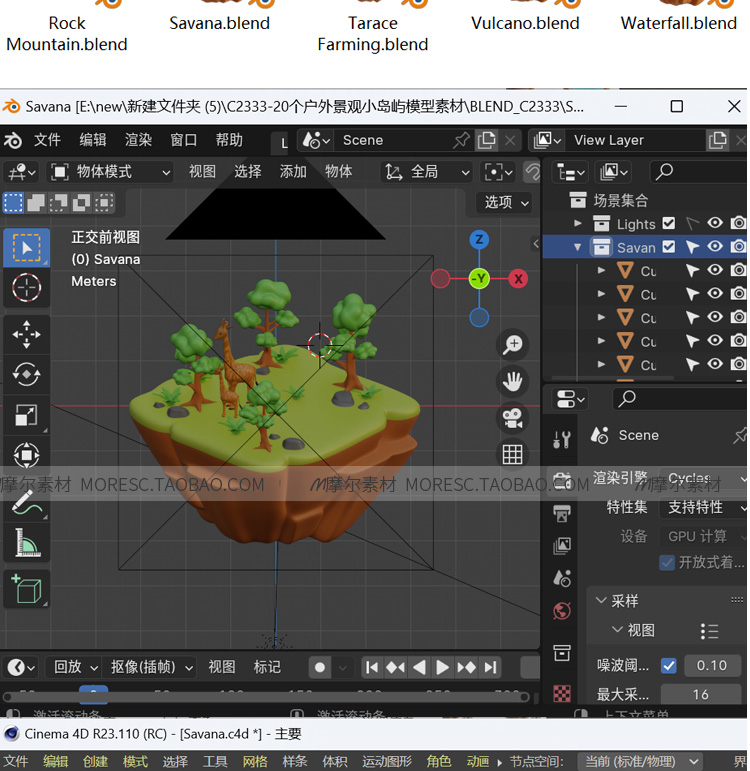
Task: Activate the 3D Cursor tool
Action: point(27,287)
